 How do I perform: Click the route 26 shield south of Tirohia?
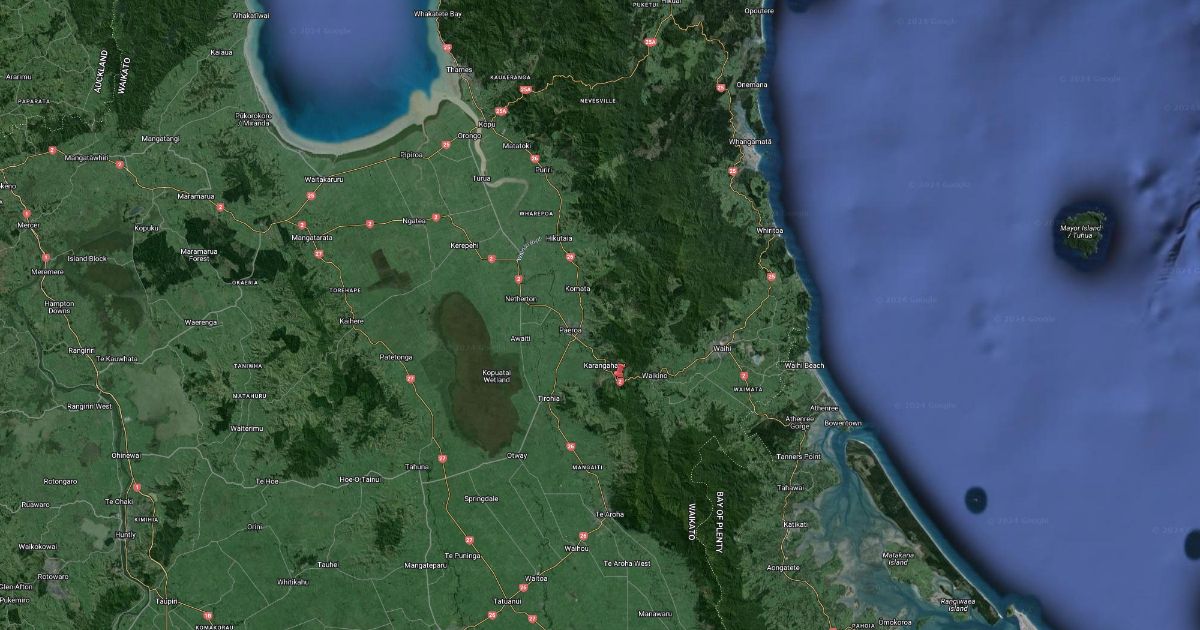point(570,447)
